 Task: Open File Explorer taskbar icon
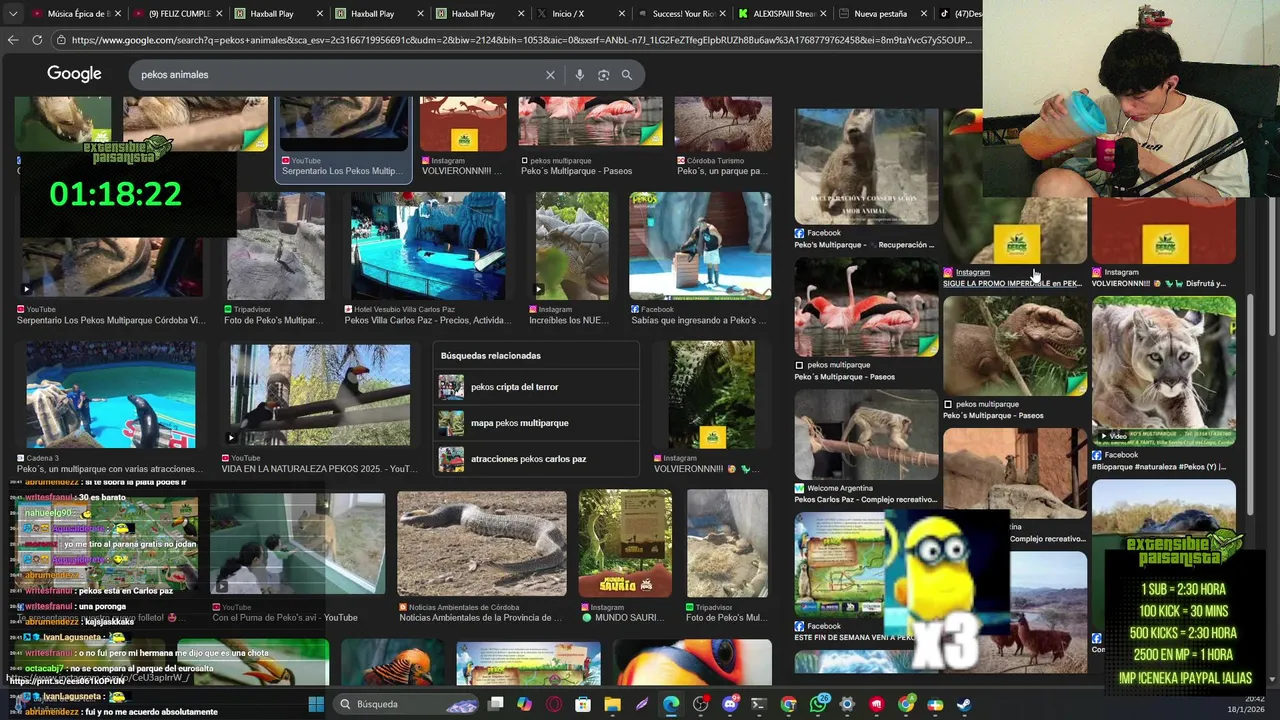coord(612,704)
